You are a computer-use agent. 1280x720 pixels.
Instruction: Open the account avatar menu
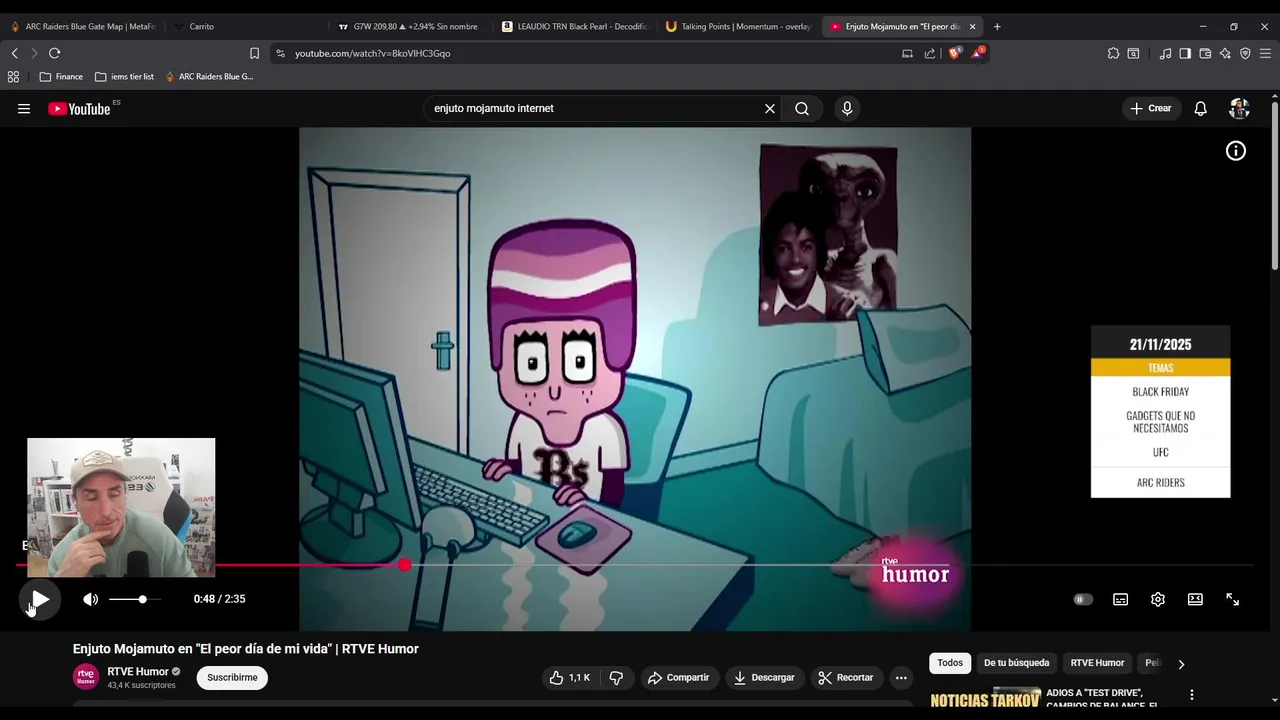1239,108
